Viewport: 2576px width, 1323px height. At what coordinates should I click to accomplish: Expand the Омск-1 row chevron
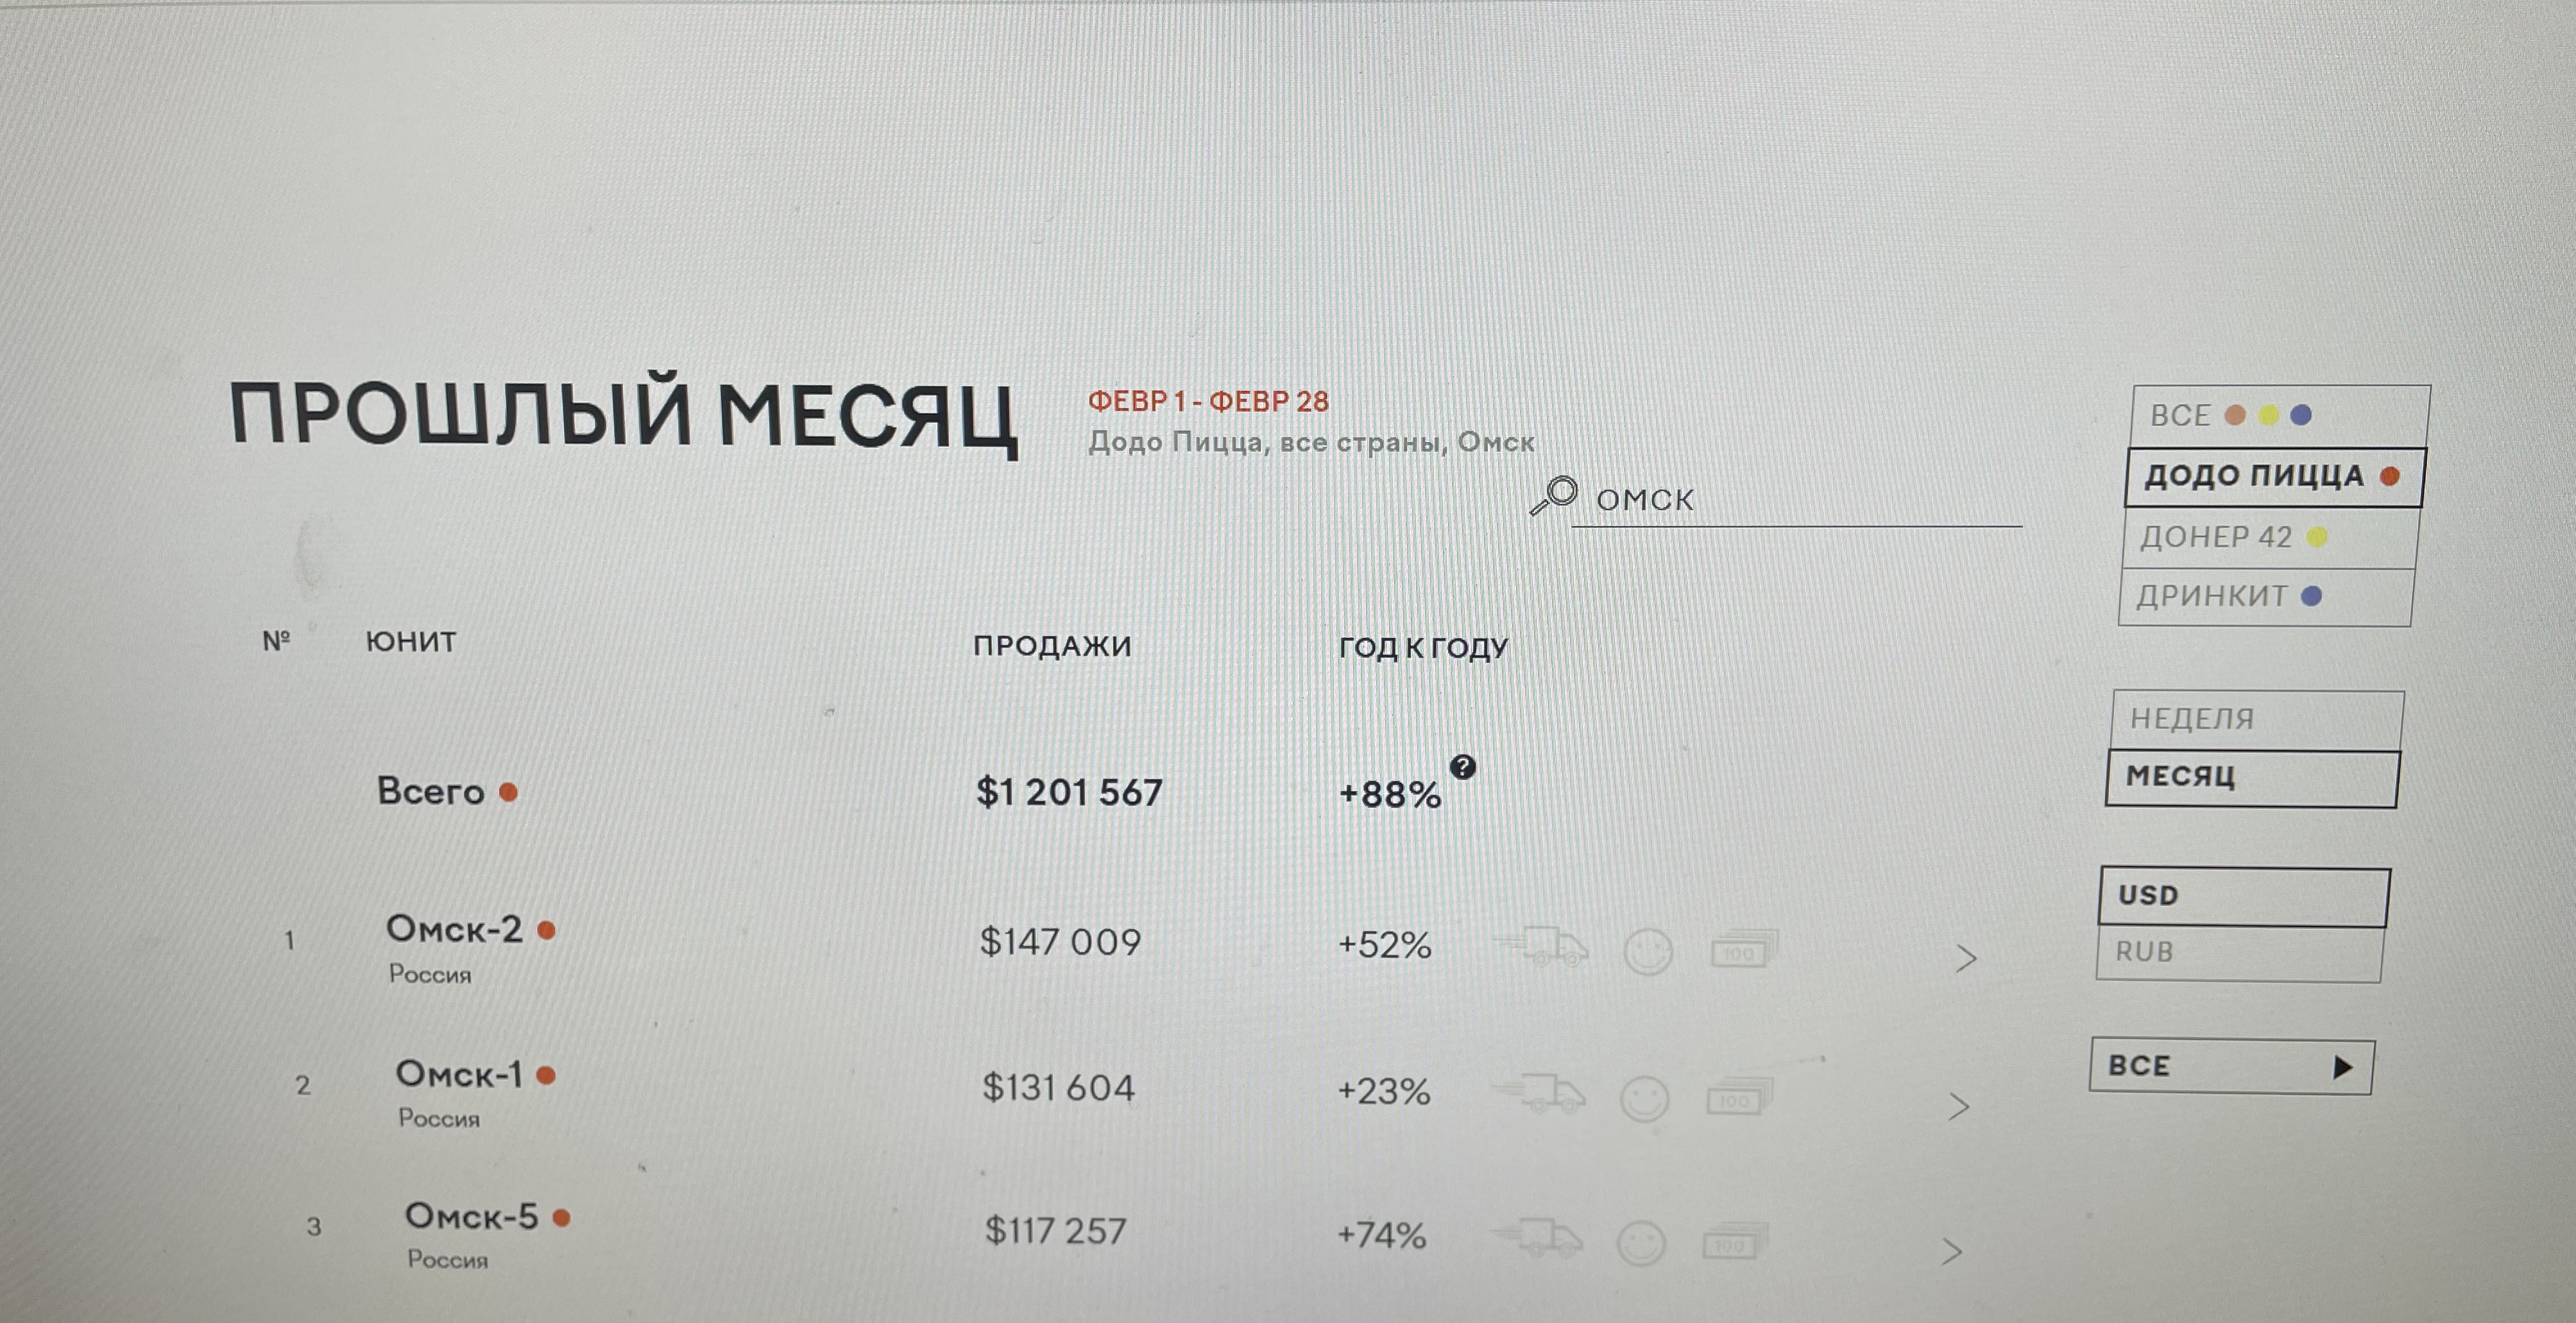pyautogui.click(x=1959, y=1106)
